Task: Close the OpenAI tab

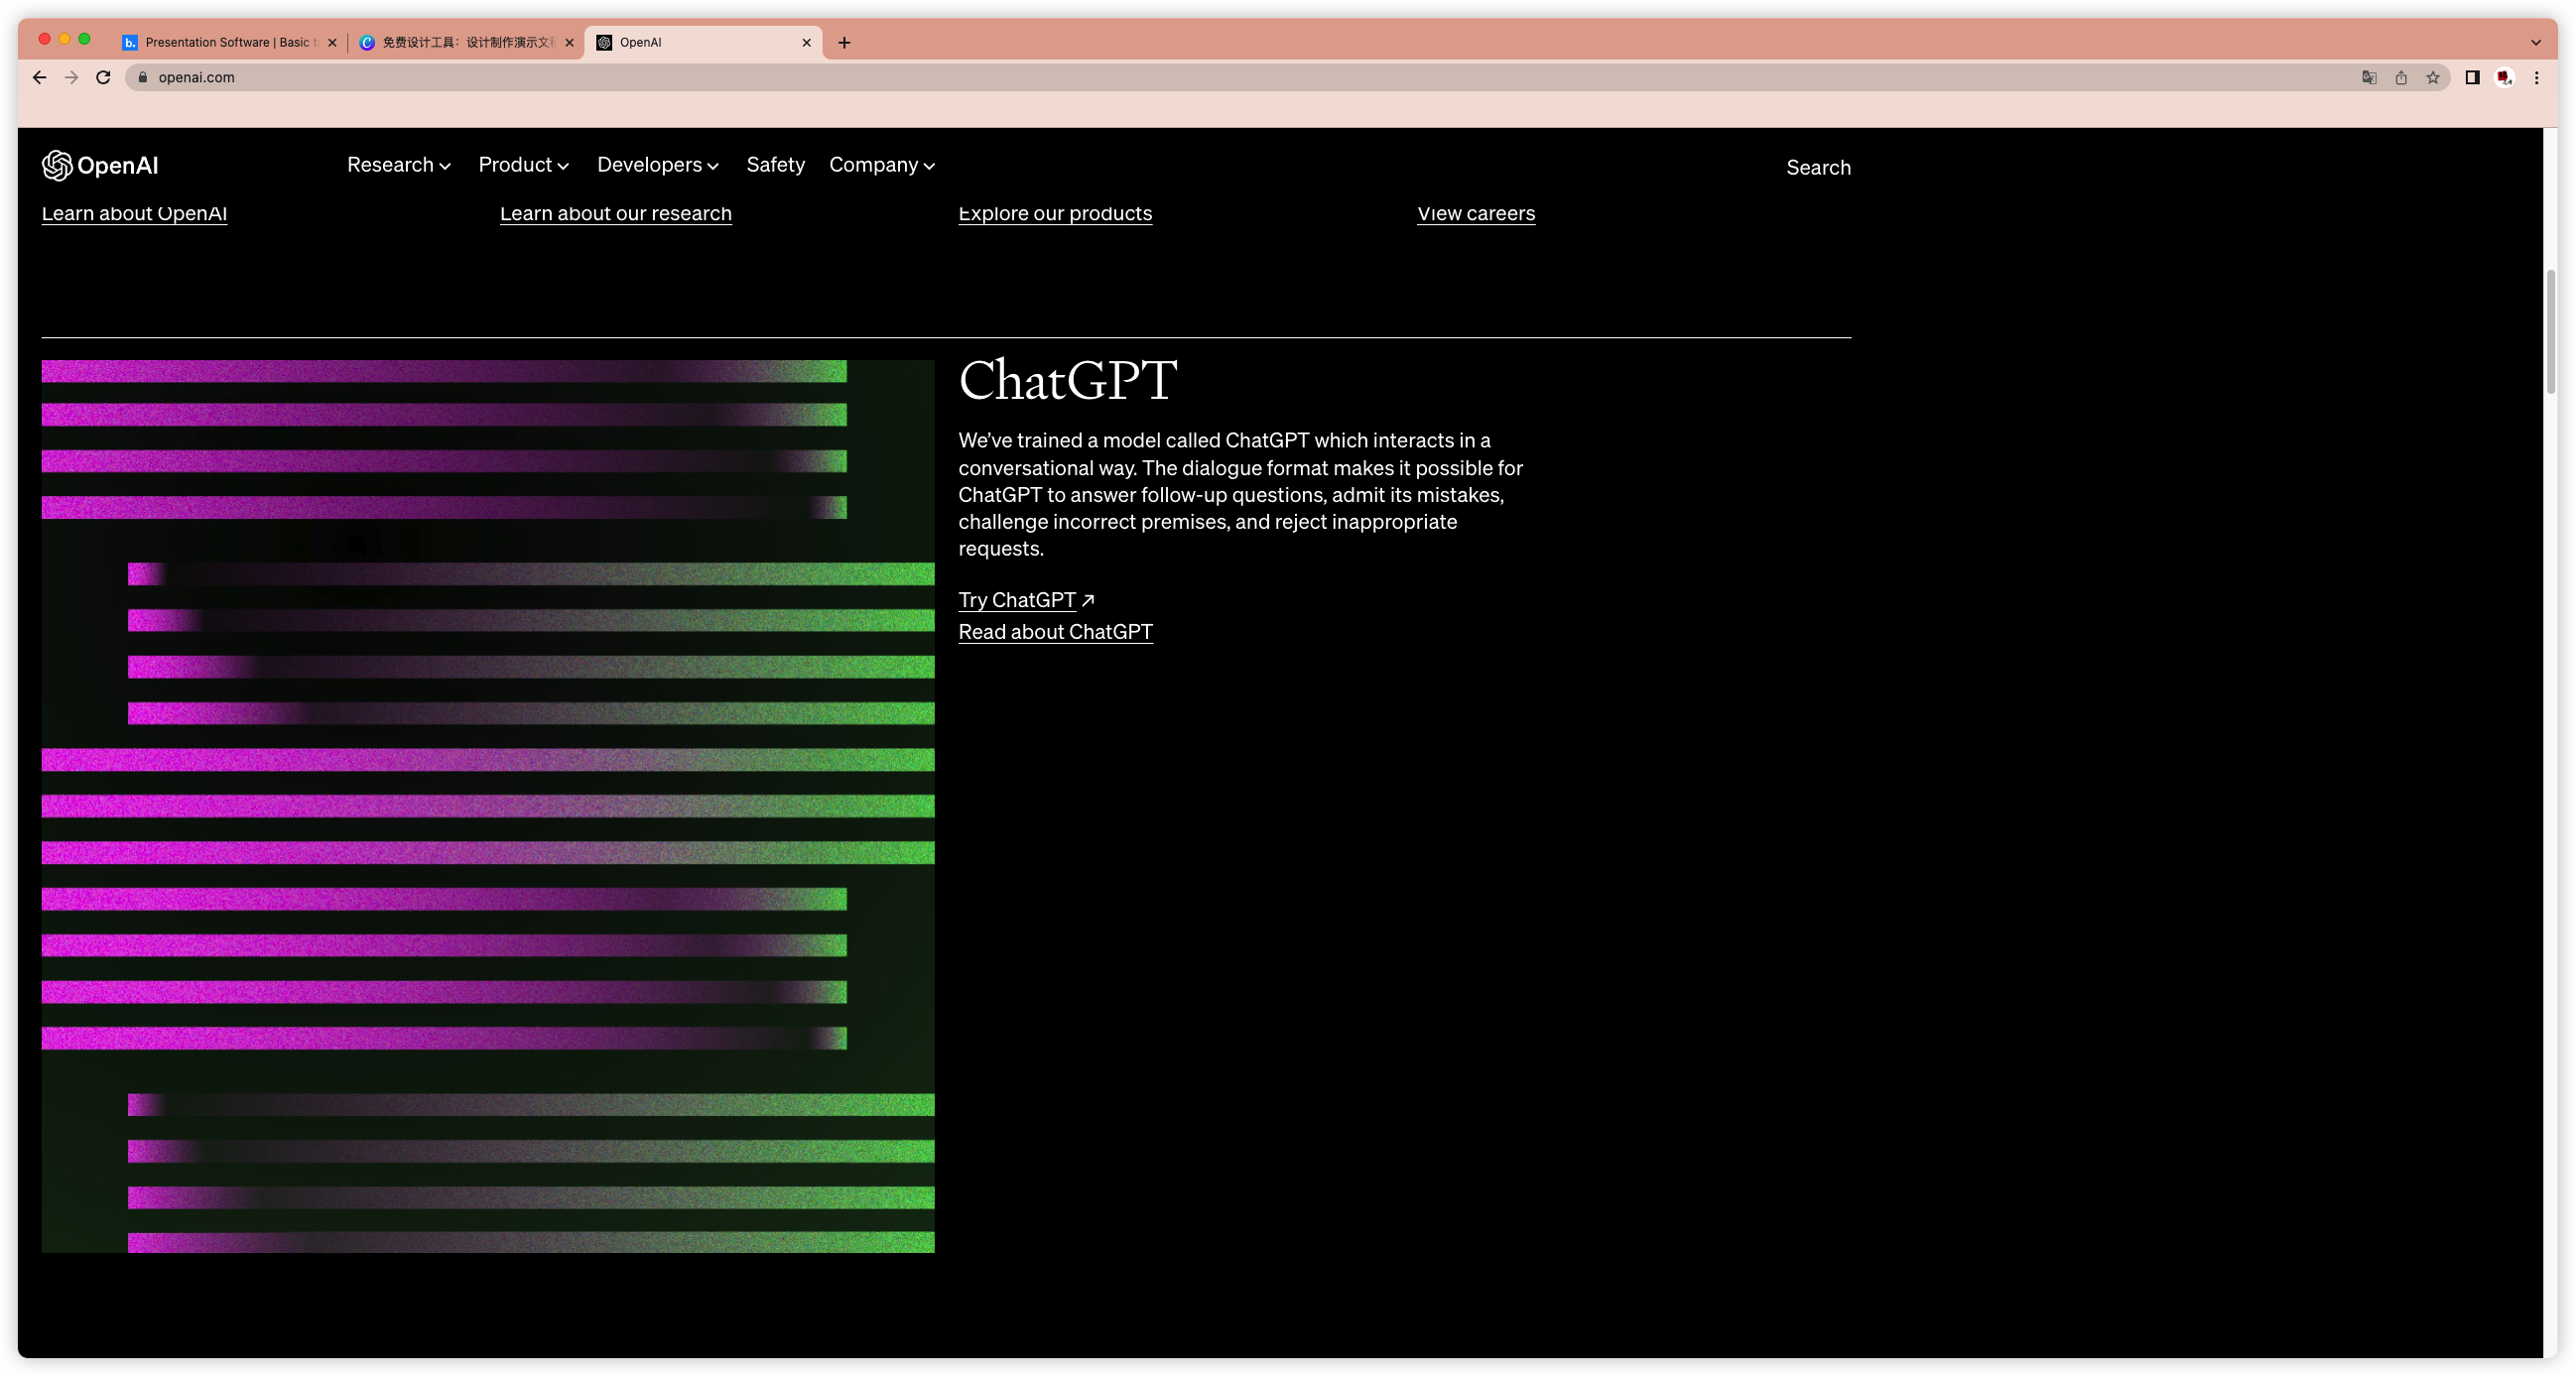Action: point(806,42)
